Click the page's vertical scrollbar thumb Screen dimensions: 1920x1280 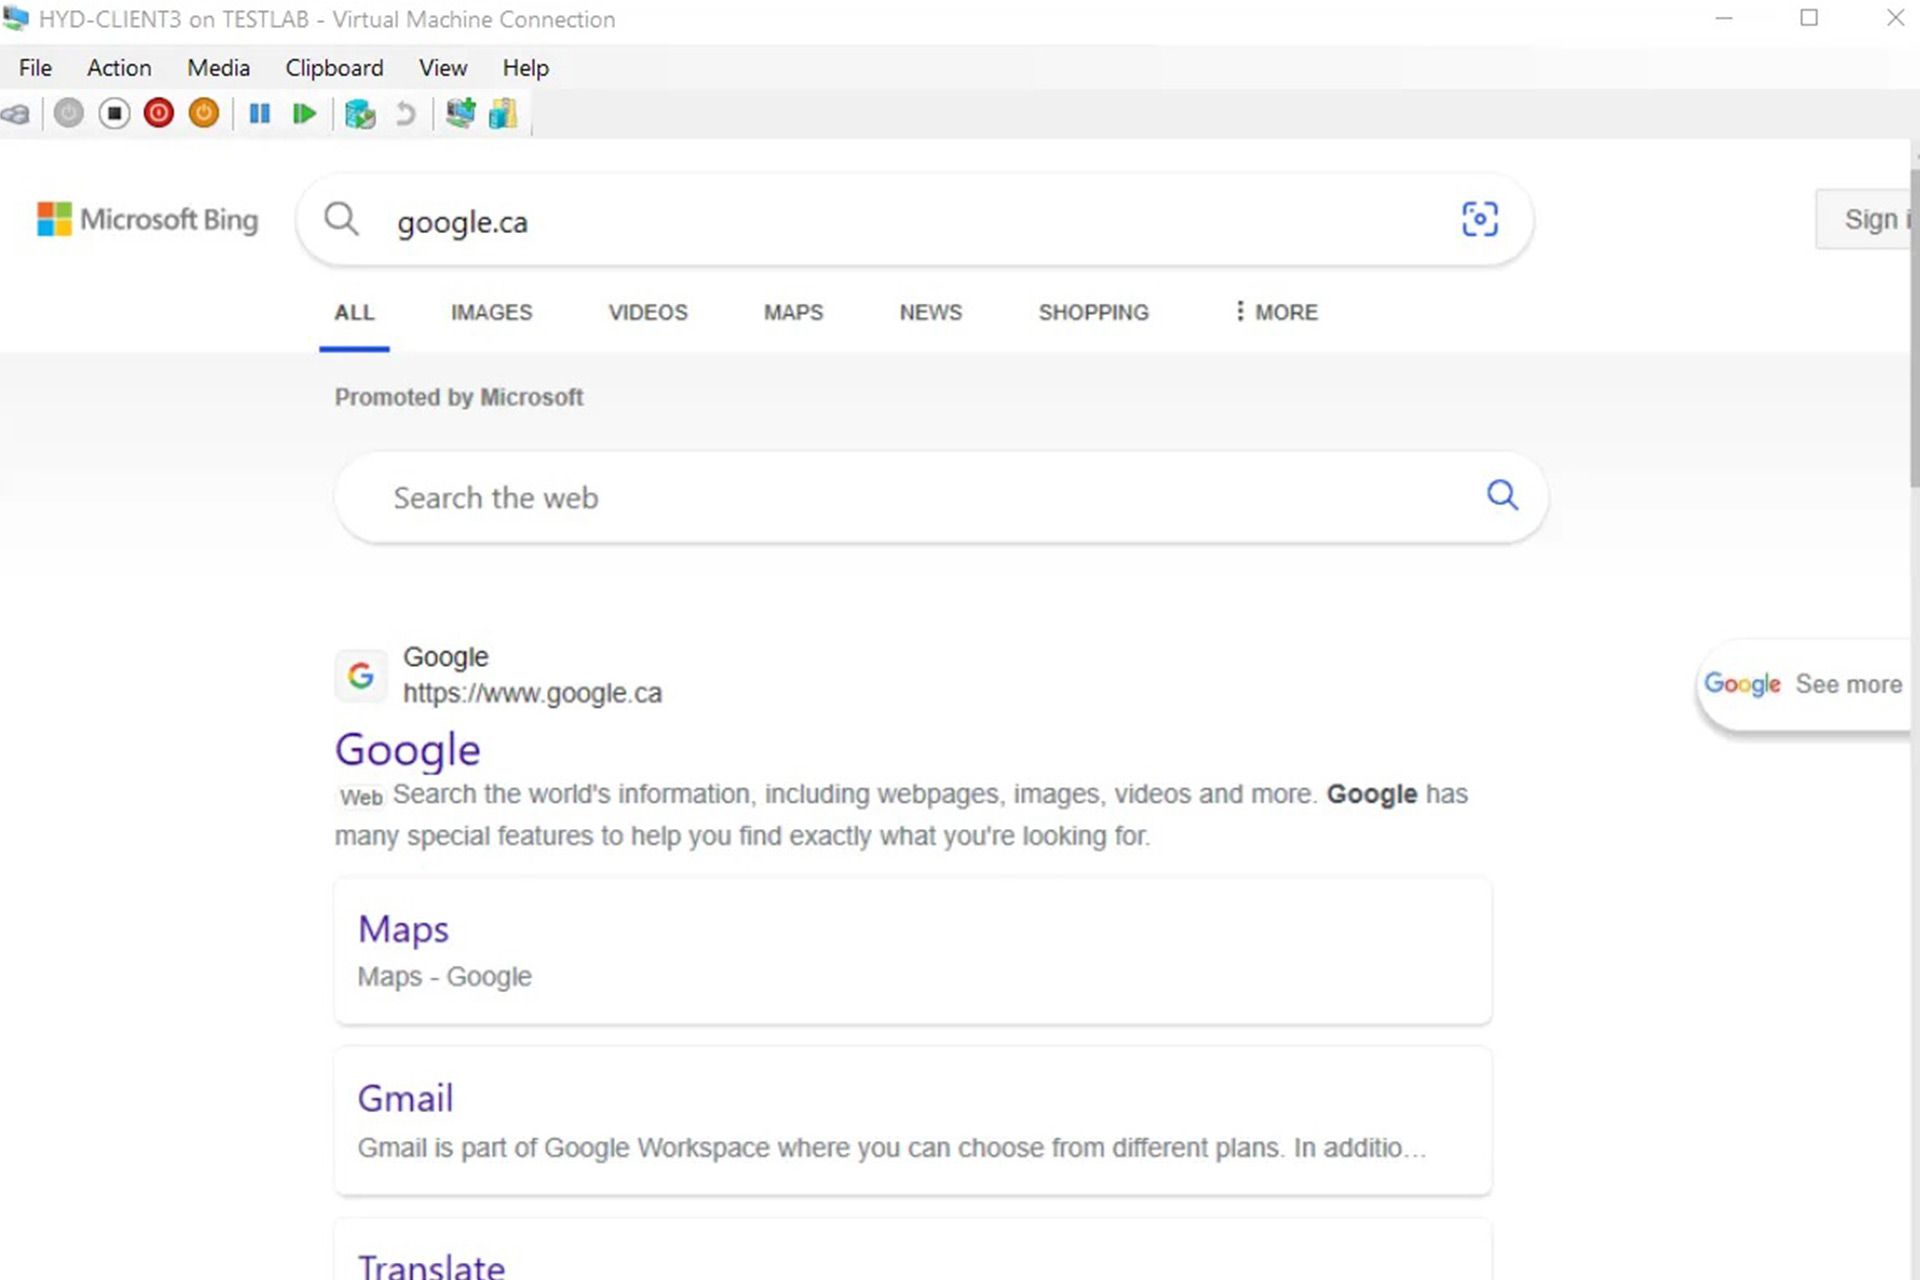1914,328
